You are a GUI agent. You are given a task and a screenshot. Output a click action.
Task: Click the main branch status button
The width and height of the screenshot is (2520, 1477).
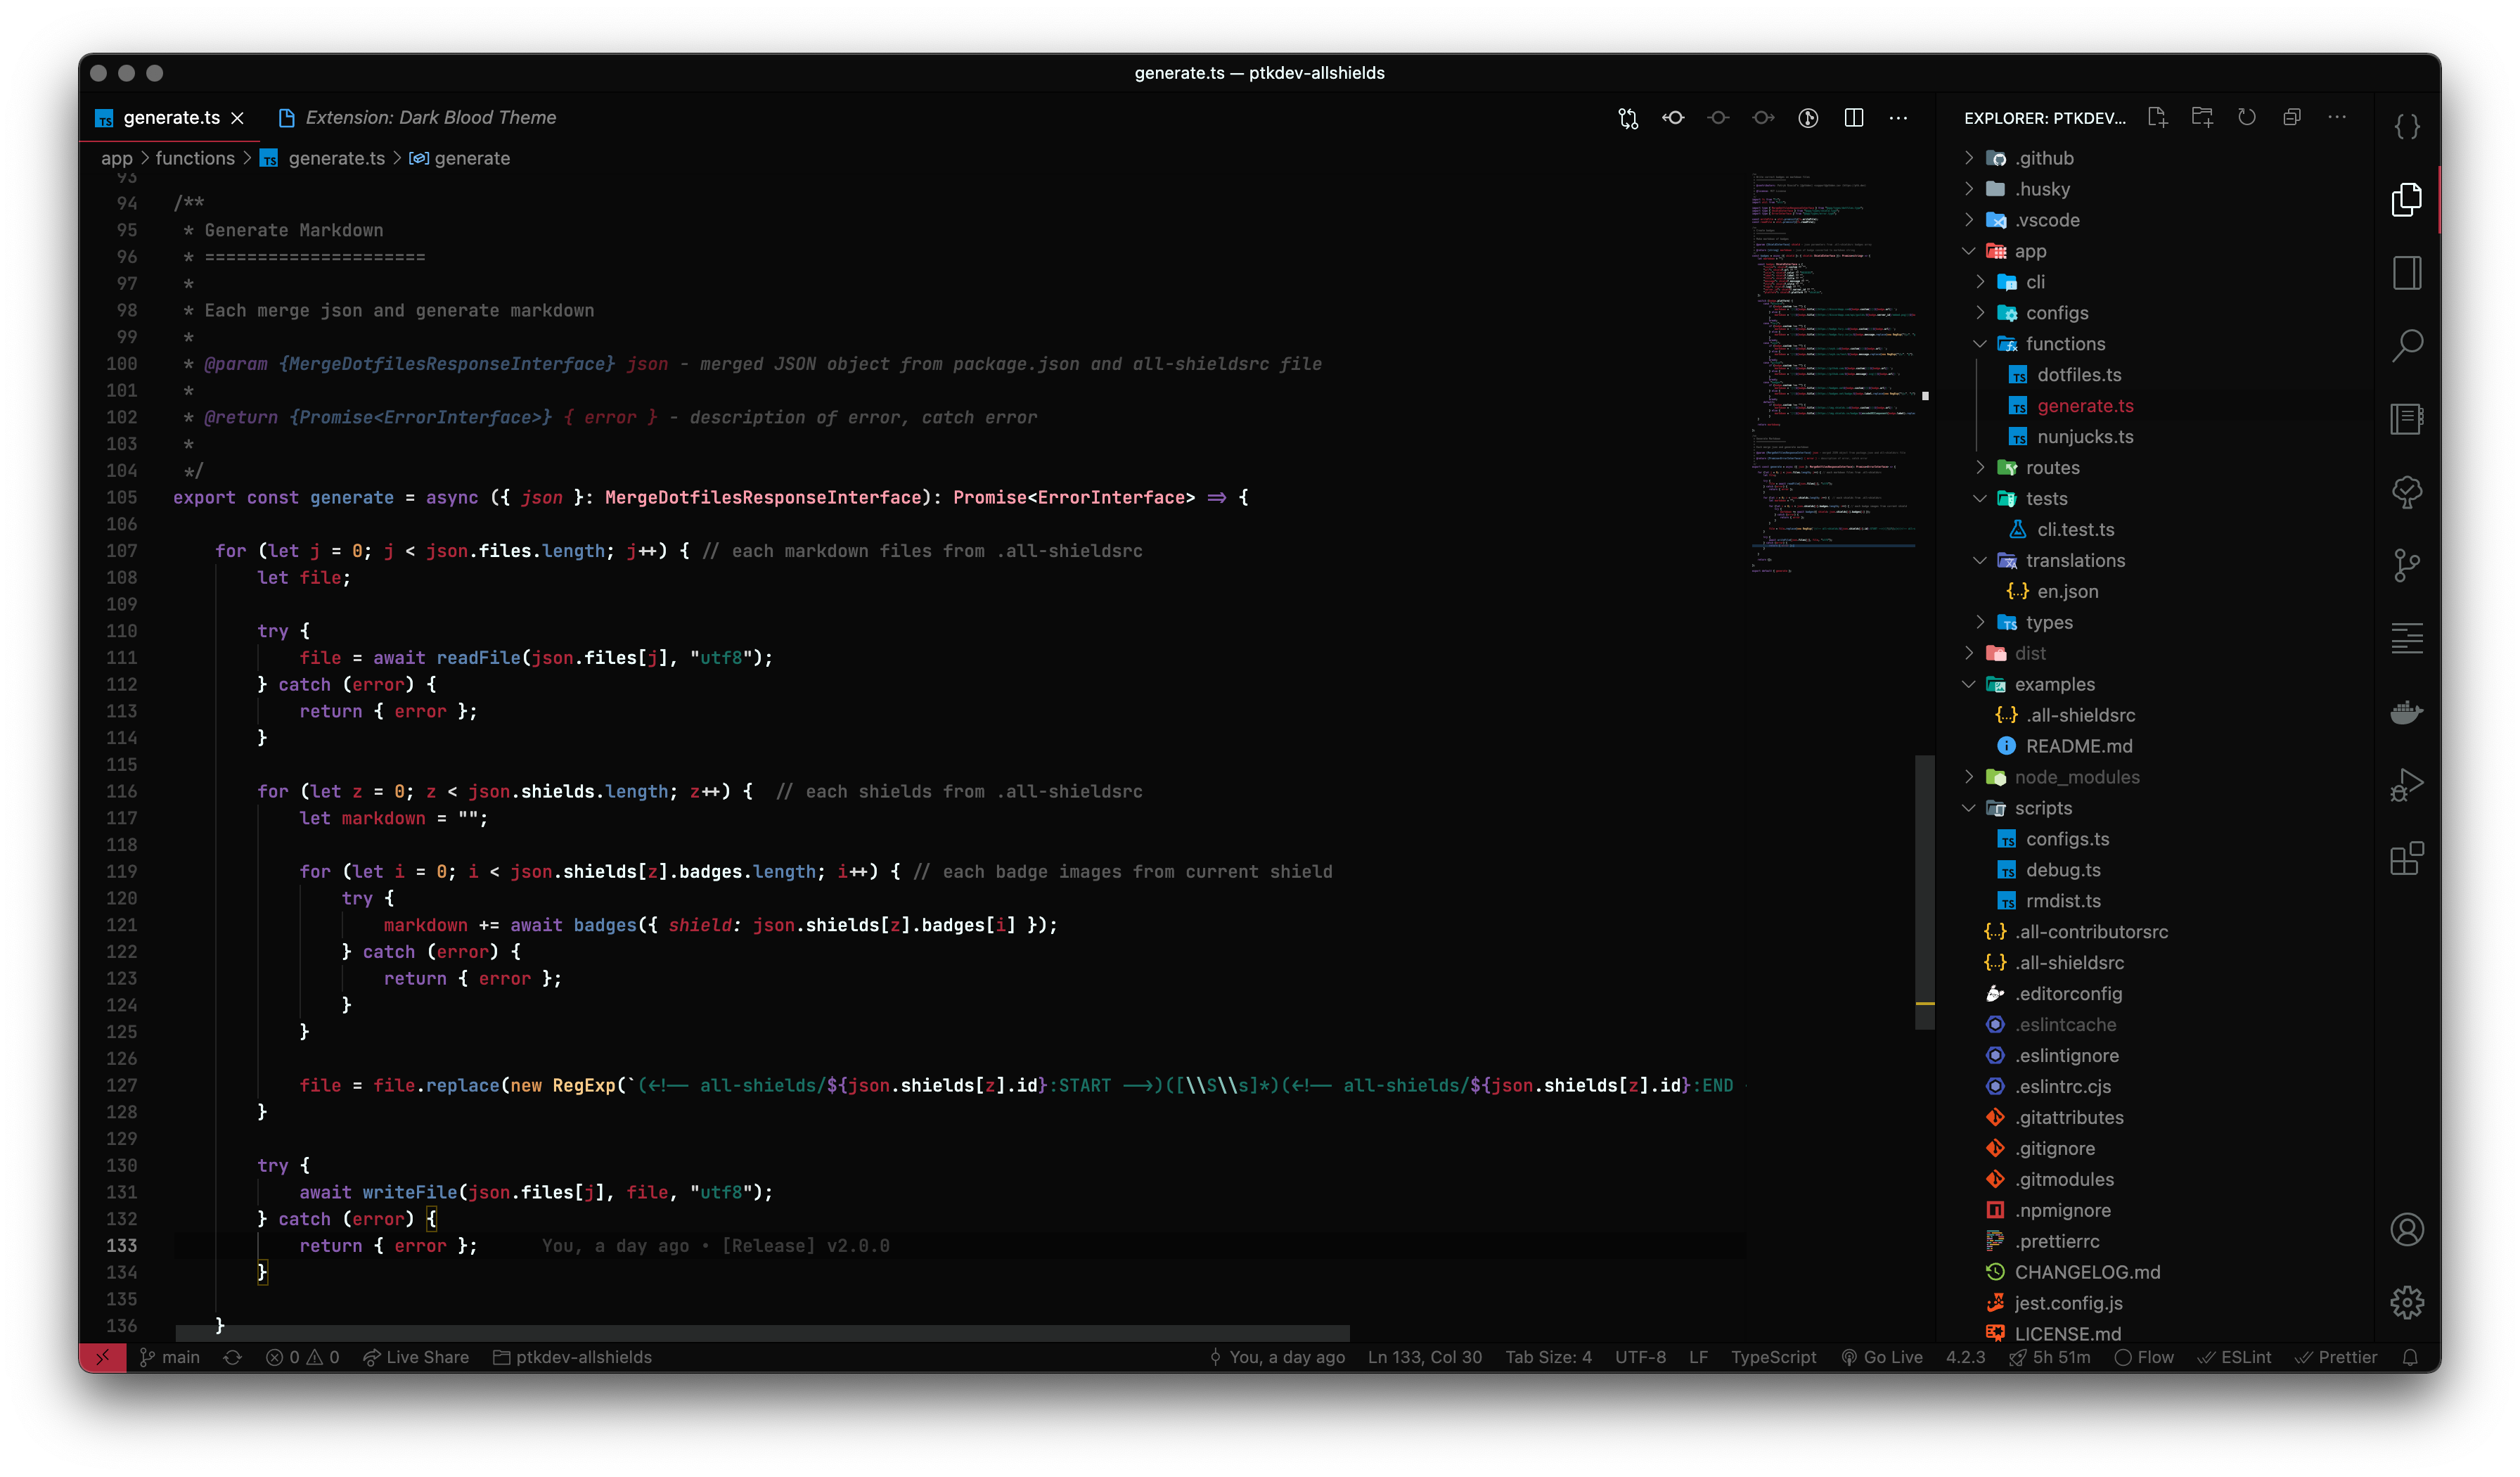(170, 1357)
